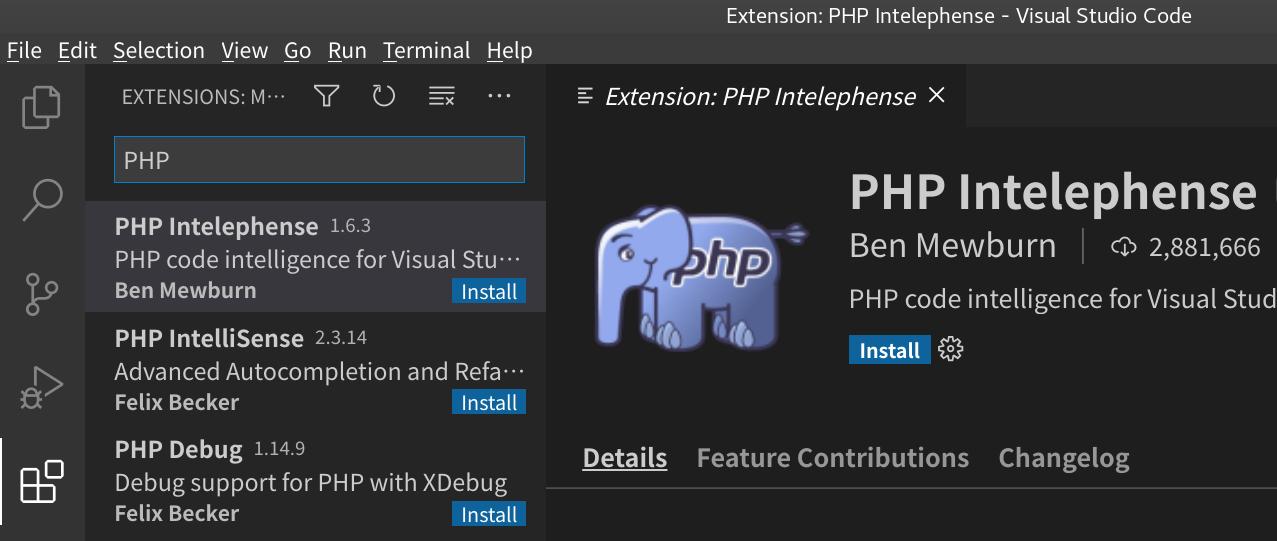Open the View menu
This screenshot has width=1277, height=541.
point(244,50)
